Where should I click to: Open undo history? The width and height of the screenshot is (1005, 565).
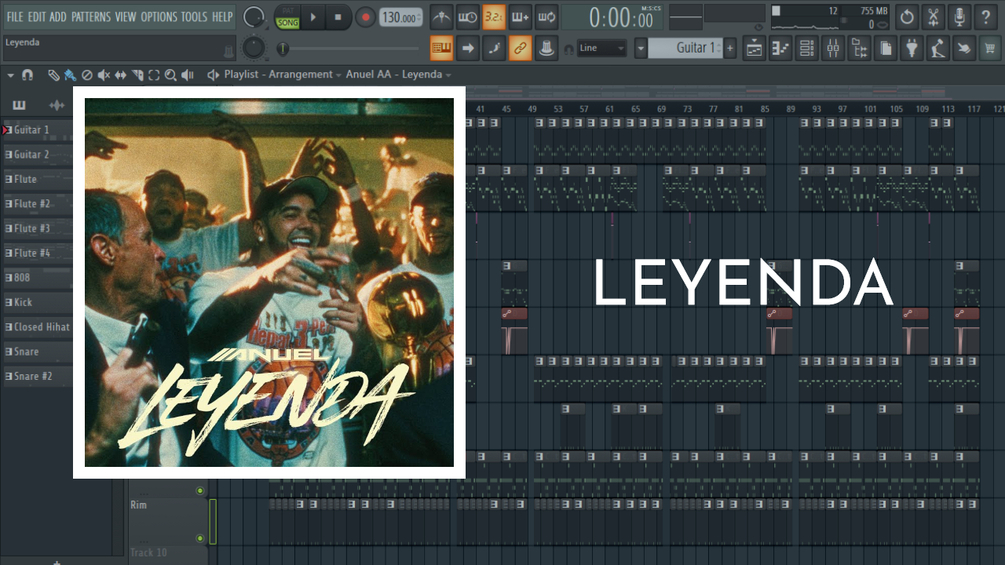[907, 17]
